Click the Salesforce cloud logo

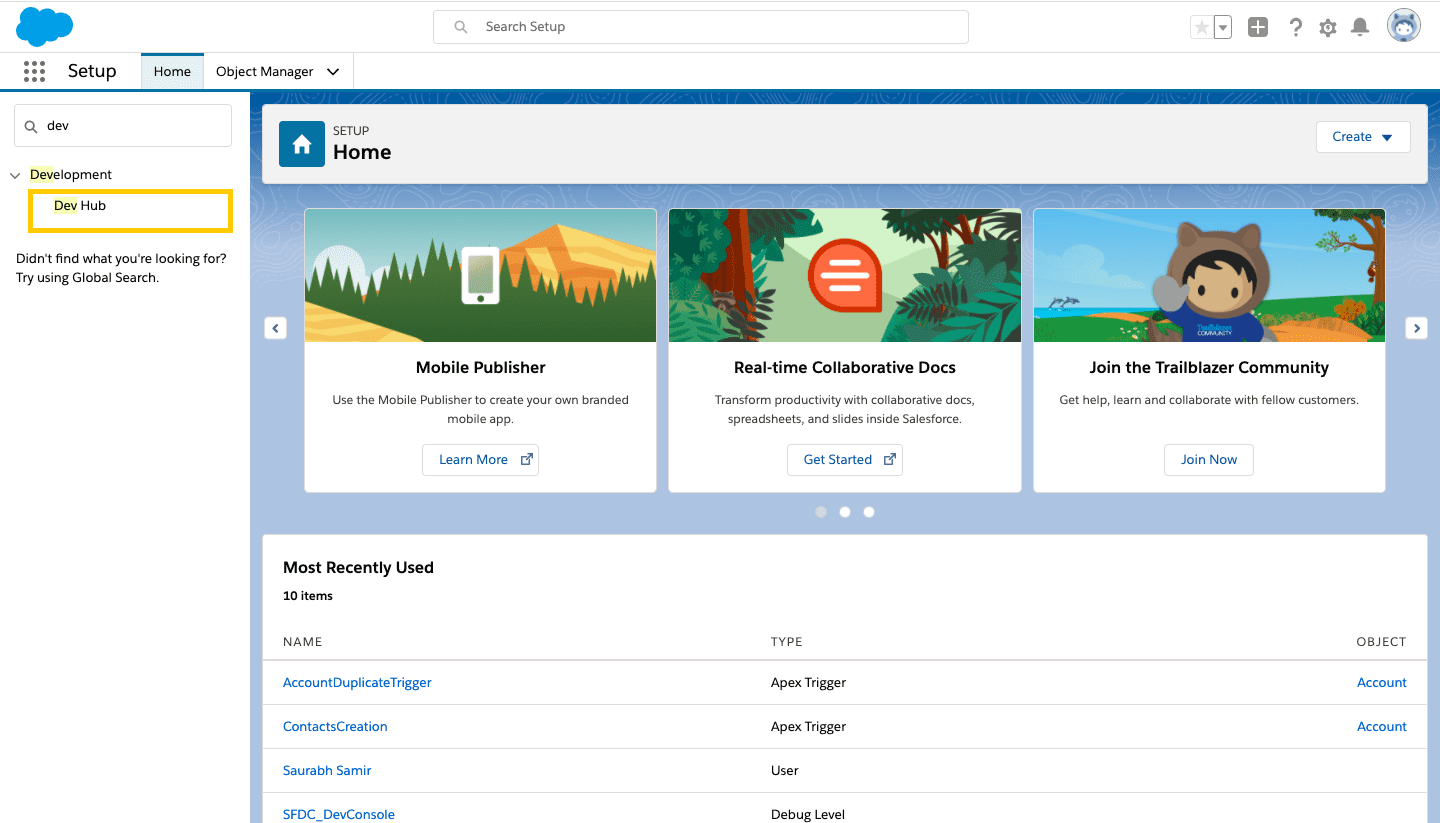coord(45,26)
